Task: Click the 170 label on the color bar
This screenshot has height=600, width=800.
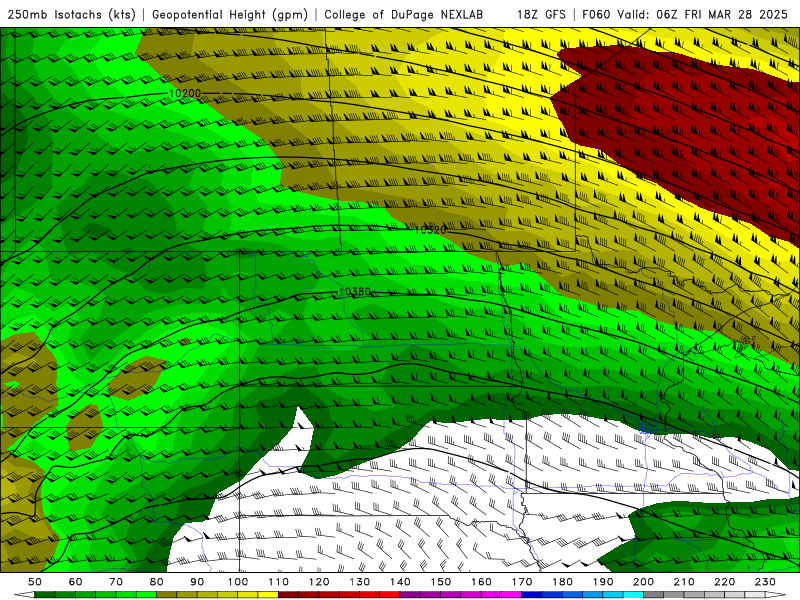Action: point(522,582)
